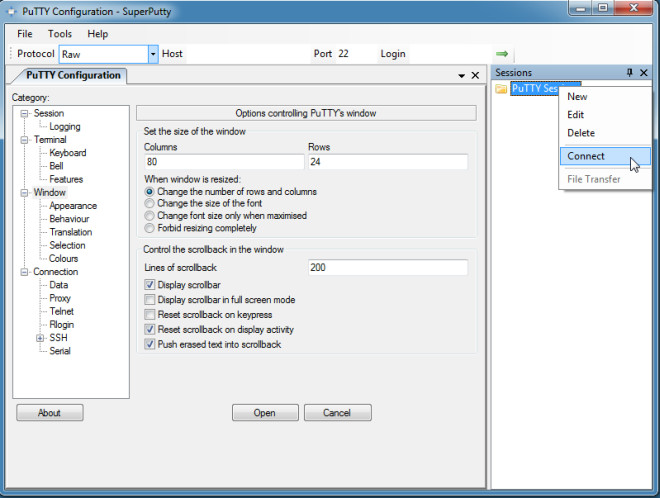660x498 pixels.
Task: Select Rlogin in the category tree
Action: pyautogui.click(x=61, y=325)
